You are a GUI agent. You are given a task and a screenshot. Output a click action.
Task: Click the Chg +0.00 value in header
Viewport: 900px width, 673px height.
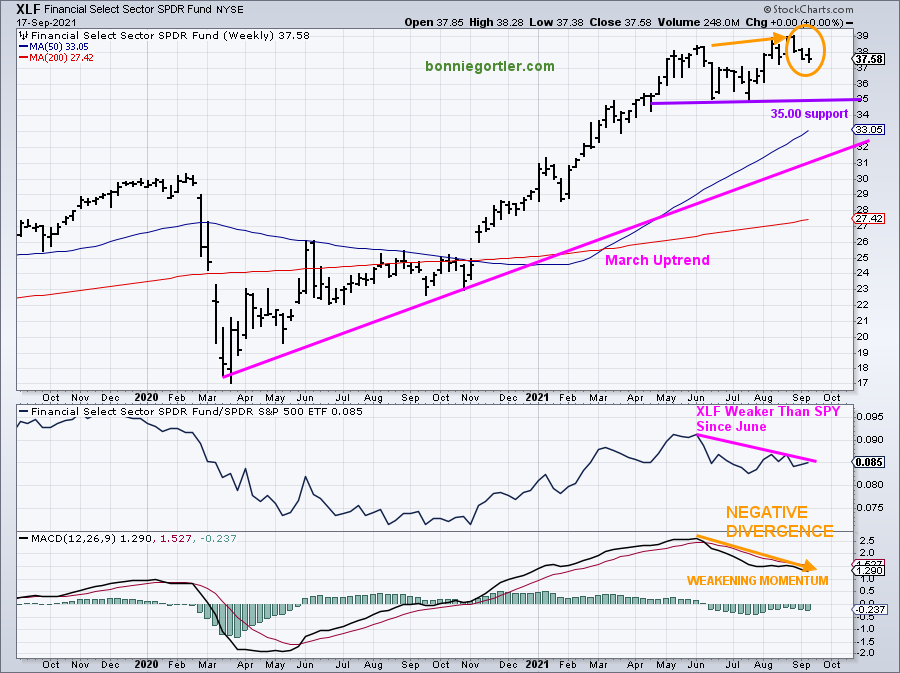[x=794, y=22]
